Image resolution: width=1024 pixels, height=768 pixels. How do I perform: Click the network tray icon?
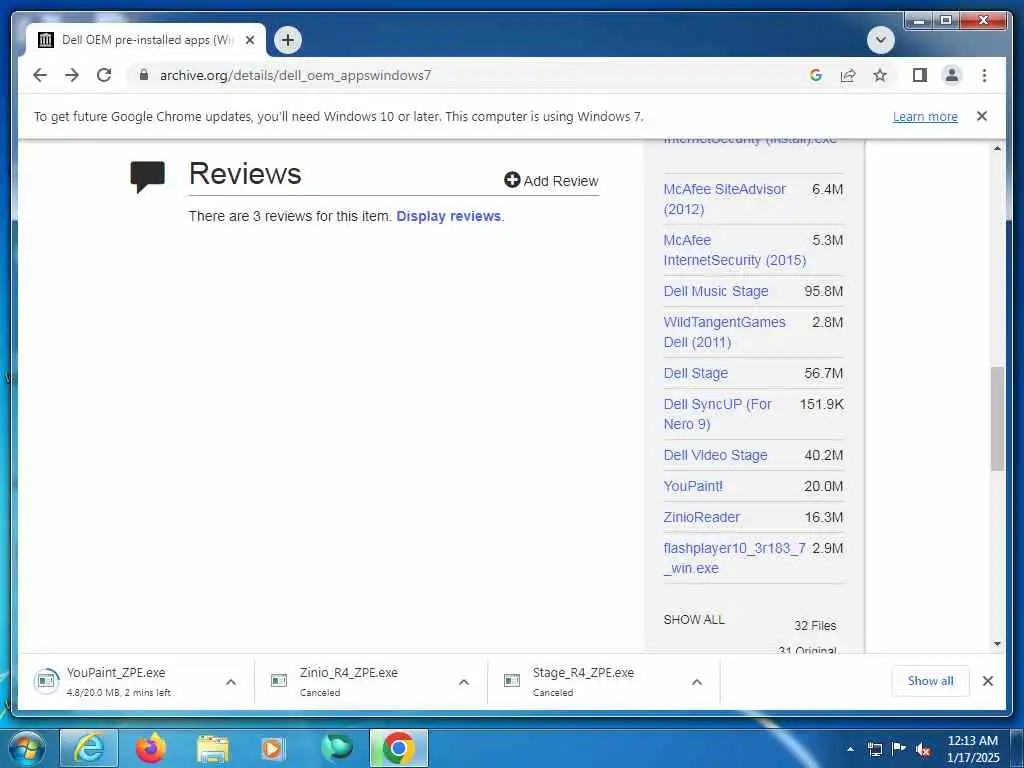[x=875, y=749]
